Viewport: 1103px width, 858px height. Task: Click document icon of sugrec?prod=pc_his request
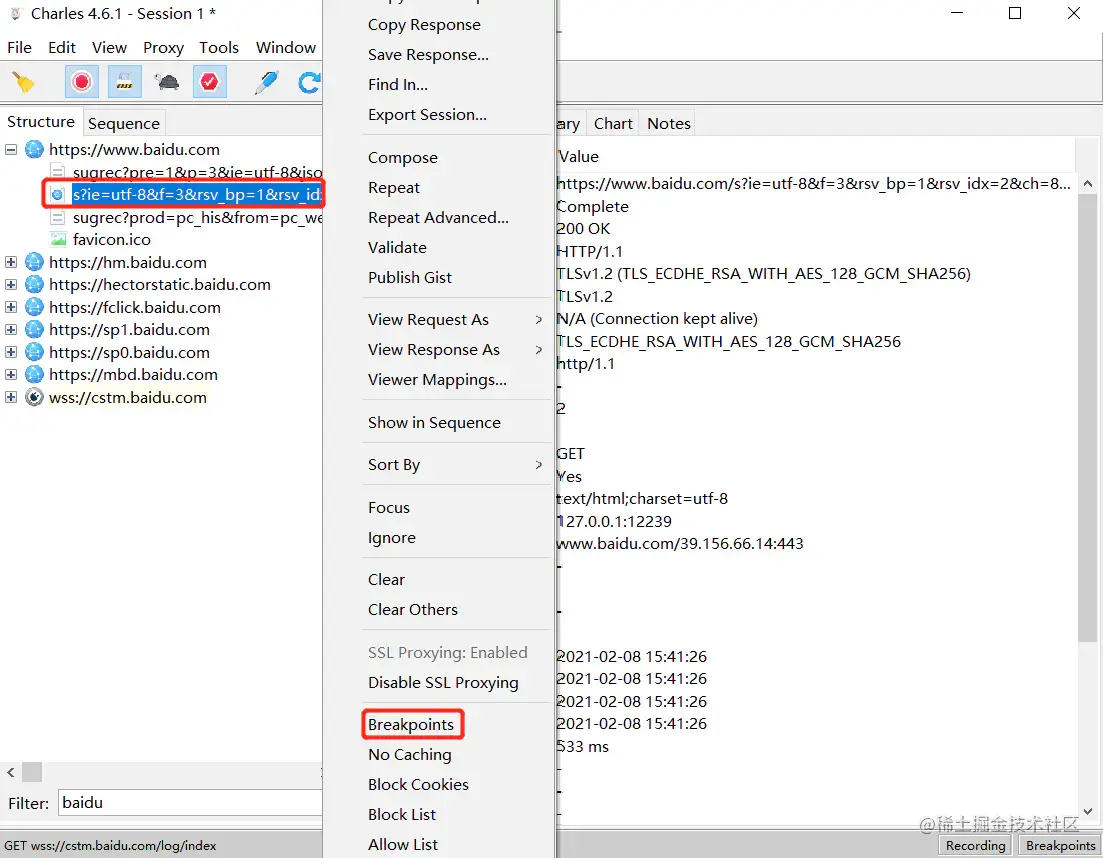coord(58,217)
